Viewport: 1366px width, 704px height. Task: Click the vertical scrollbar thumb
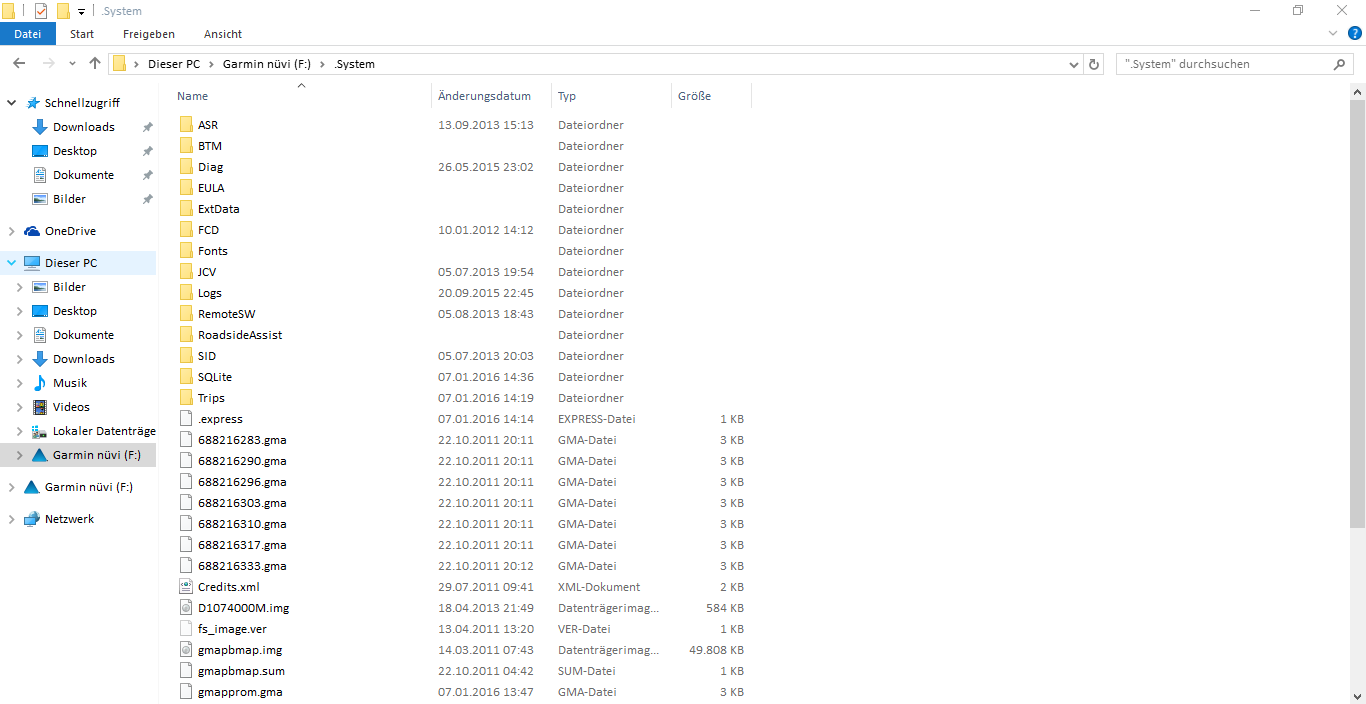[x=1357, y=313]
